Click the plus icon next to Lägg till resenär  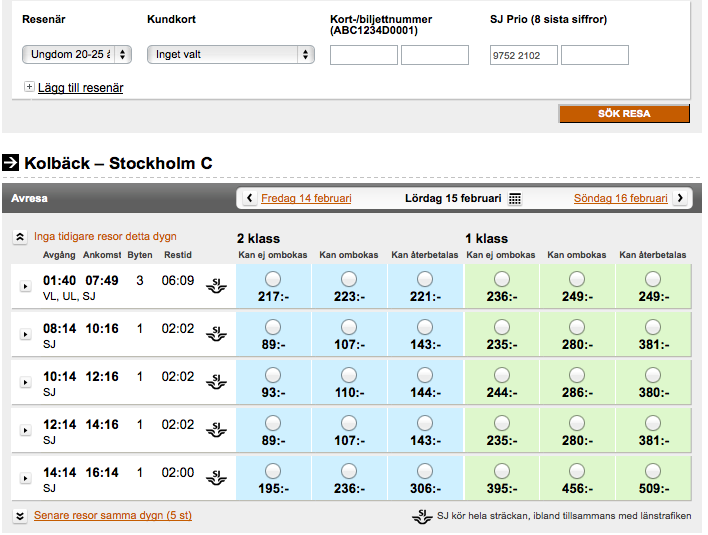29,87
